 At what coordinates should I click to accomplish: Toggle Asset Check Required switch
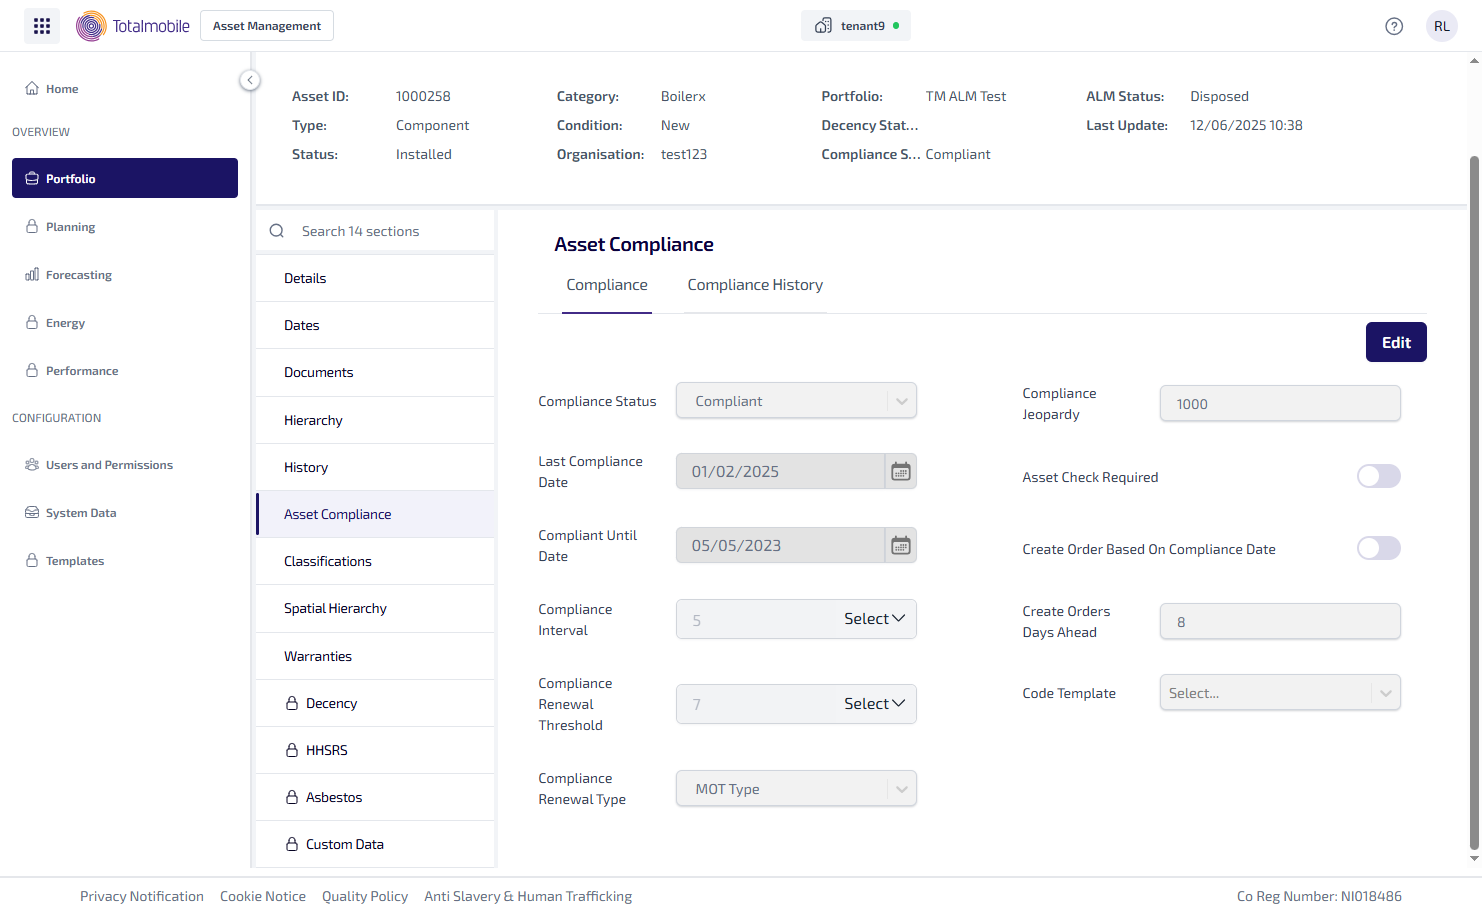pyautogui.click(x=1378, y=477)
